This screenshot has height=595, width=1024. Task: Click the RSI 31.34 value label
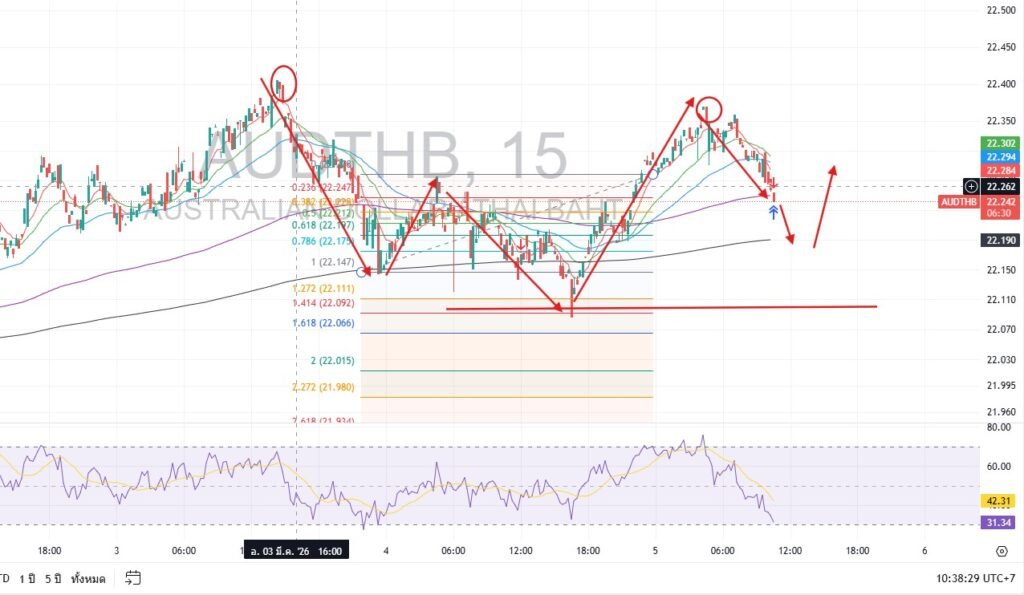coord(1001,522)
